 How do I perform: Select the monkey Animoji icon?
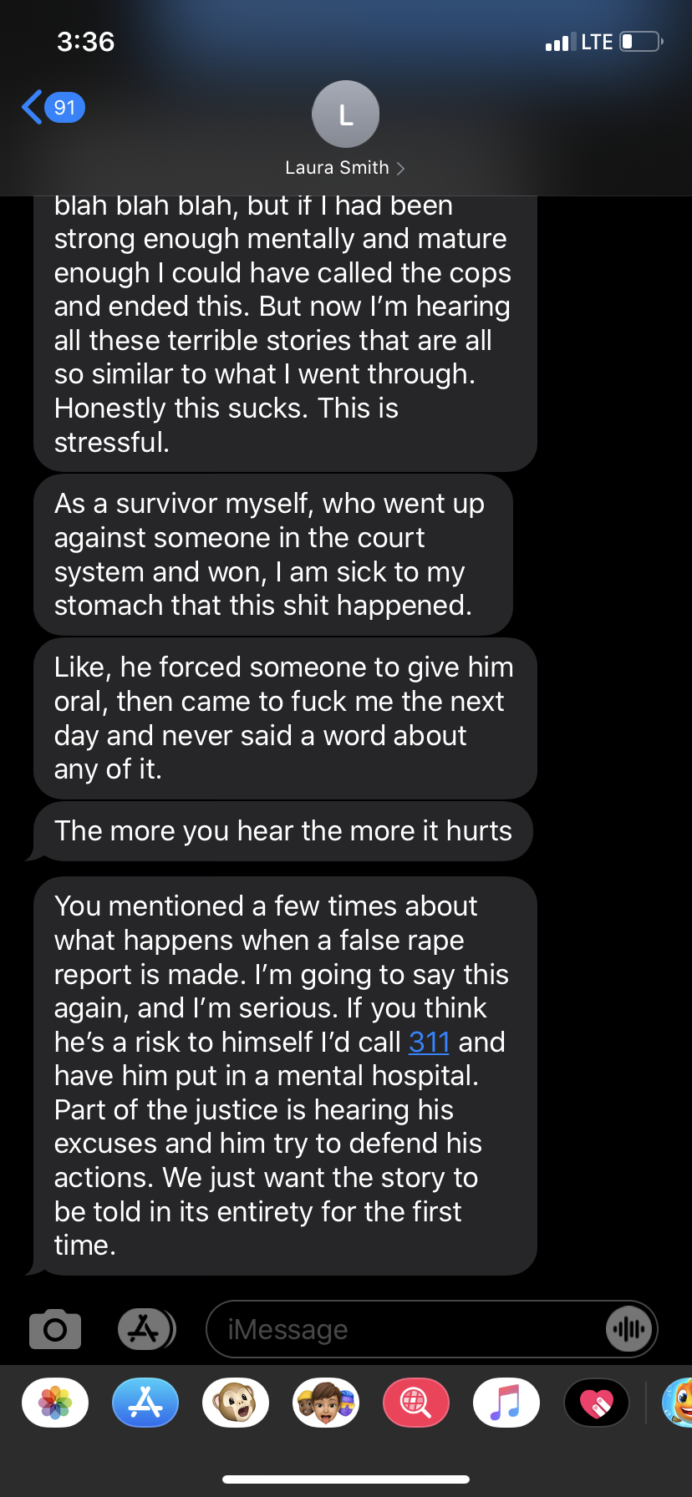[235, 1403]
